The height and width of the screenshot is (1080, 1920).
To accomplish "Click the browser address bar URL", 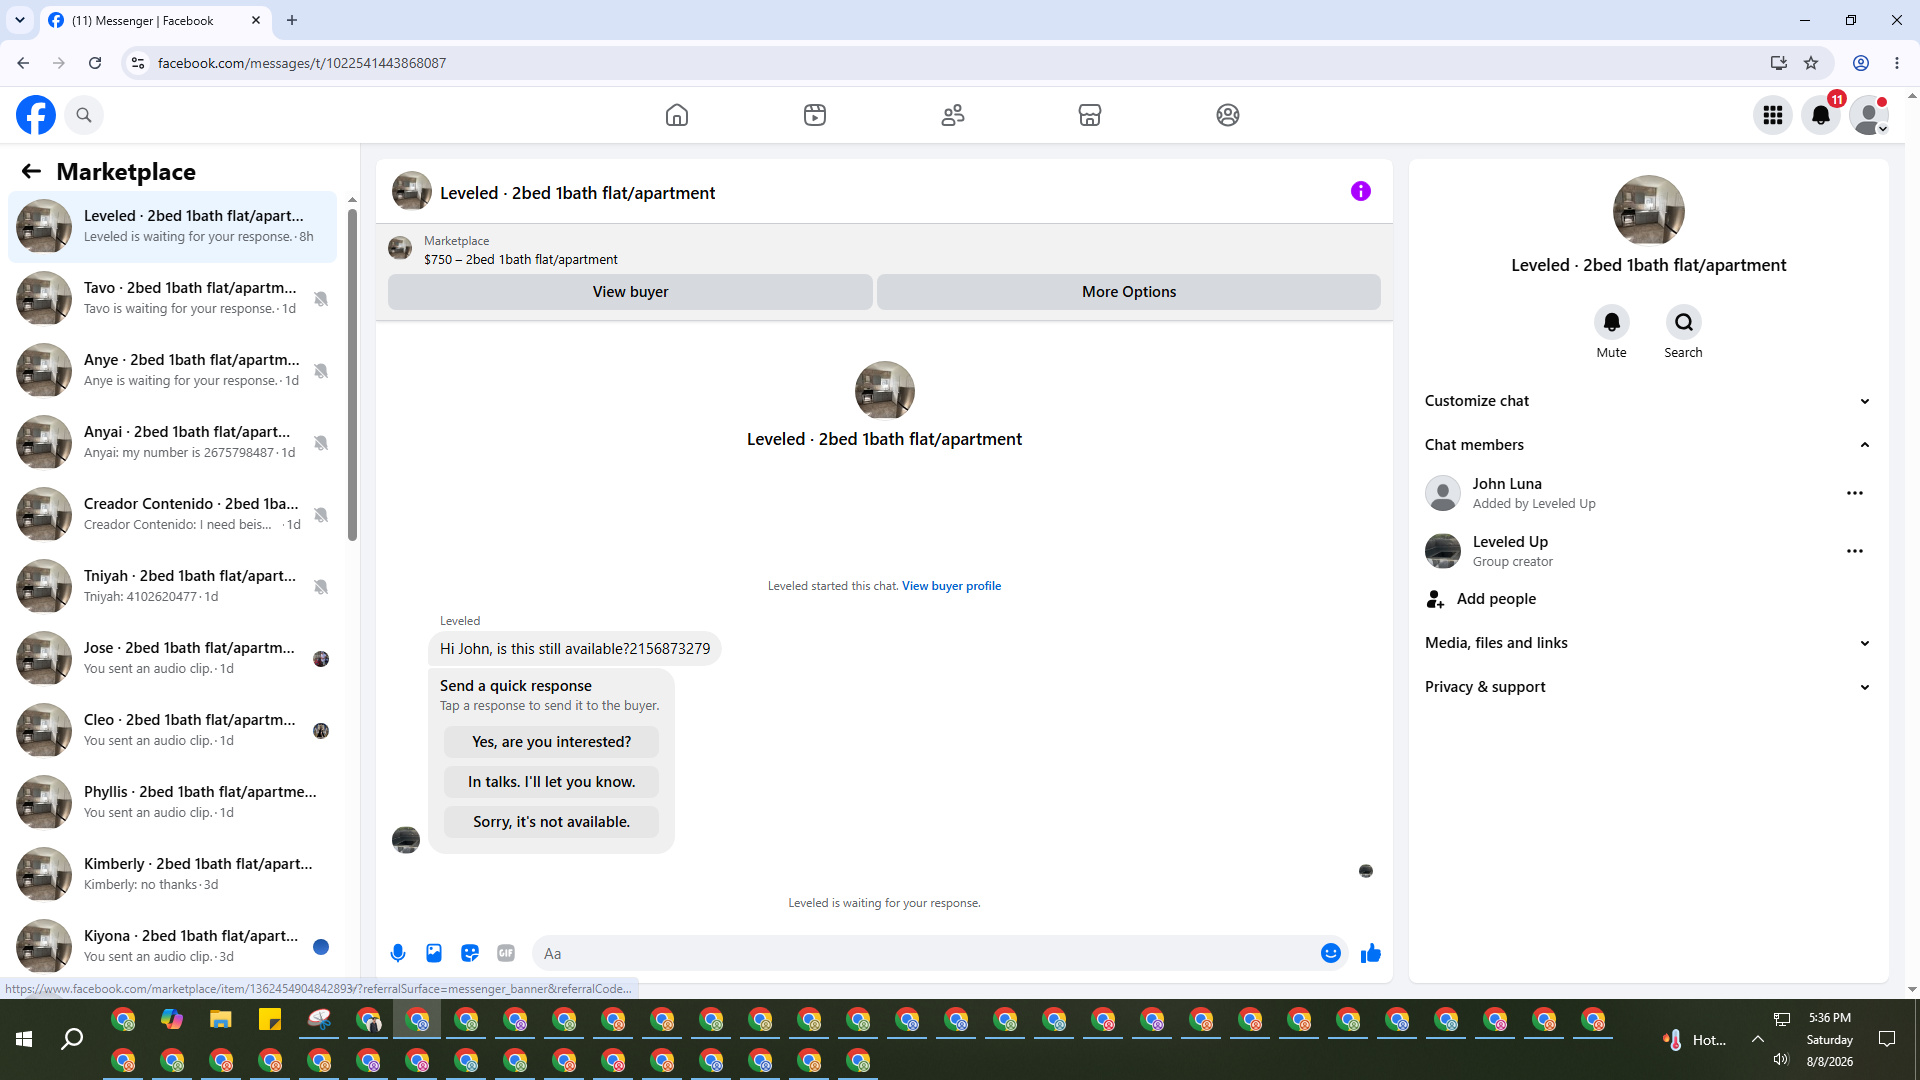I will 302,63.
